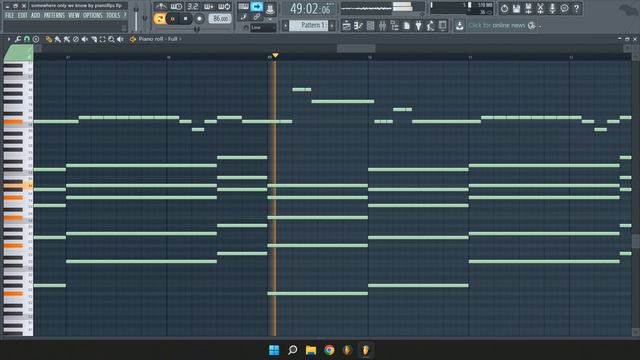
Task: Select the Zoom magnifier tool
Action: (111, 39)
